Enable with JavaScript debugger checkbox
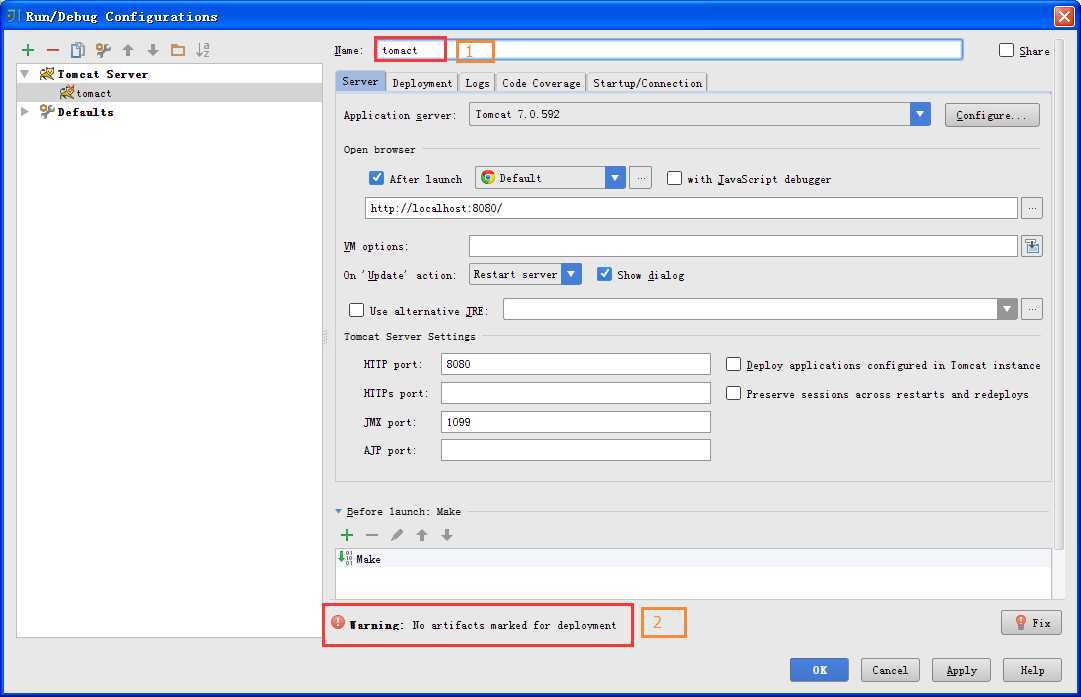Image resolution: width=1081 pixels, height=697 pixels. click(674, 178)
